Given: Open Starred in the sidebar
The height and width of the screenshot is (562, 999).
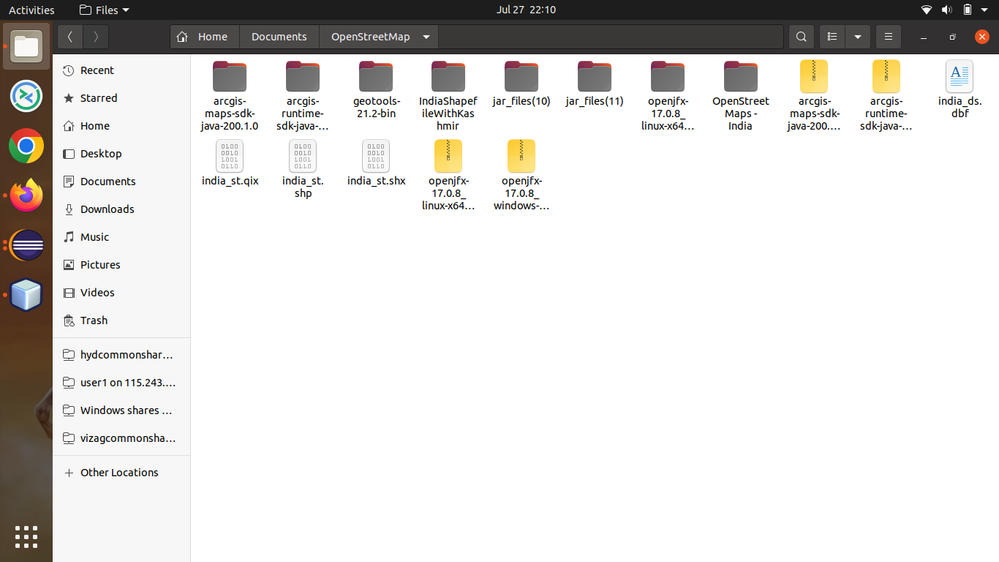Looking at the screenshot, I should click(x=121, y=98).
